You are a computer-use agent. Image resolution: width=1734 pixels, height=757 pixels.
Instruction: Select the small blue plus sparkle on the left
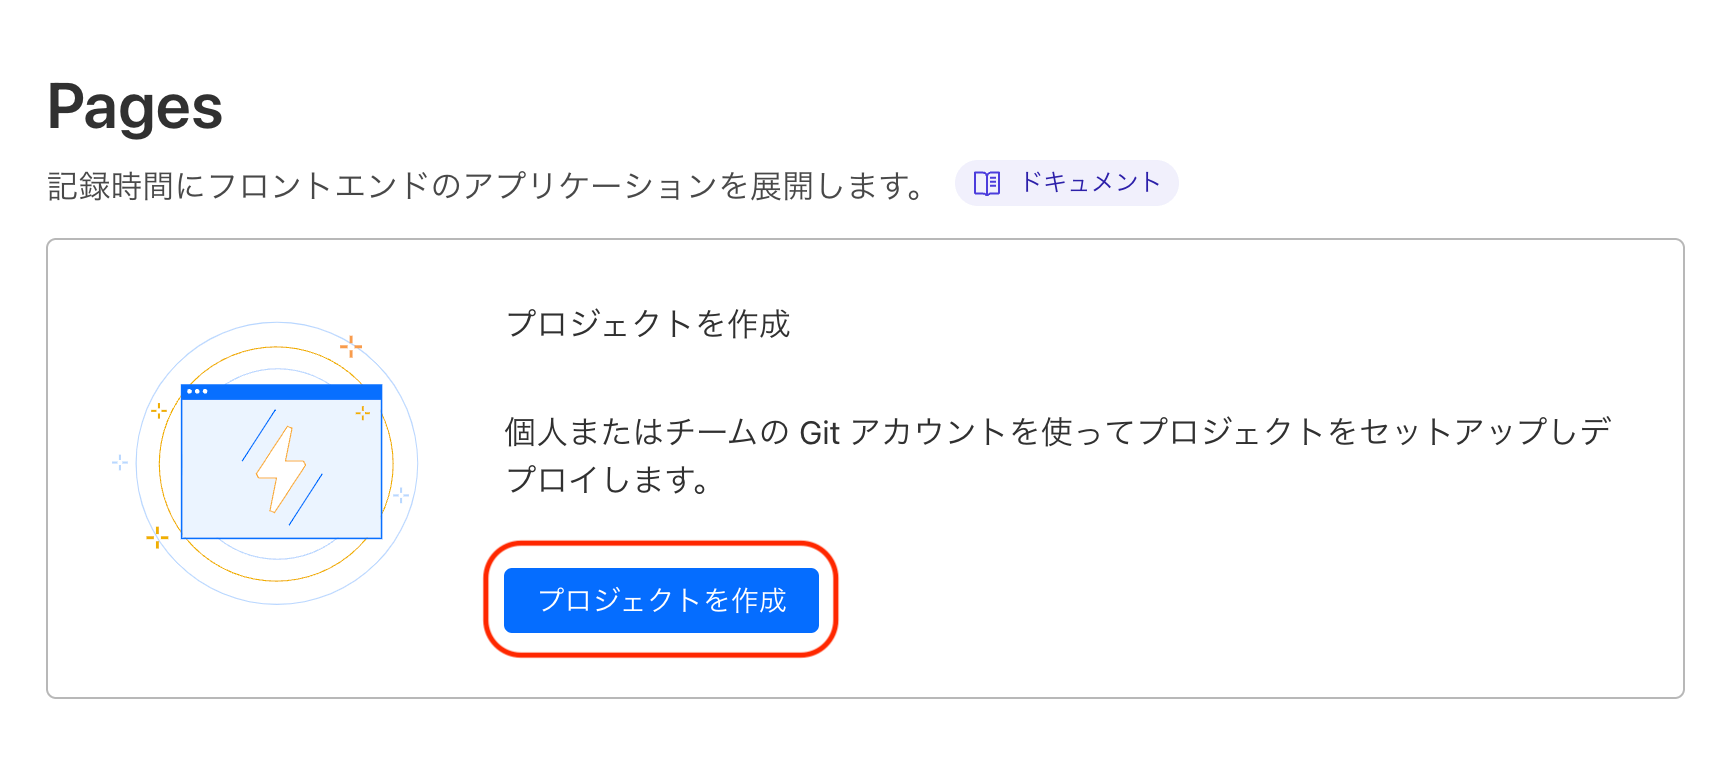point(118,461)
